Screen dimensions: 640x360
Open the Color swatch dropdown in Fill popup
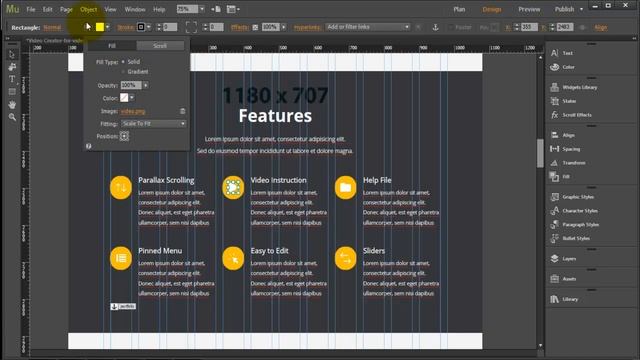tap(132, 98)
